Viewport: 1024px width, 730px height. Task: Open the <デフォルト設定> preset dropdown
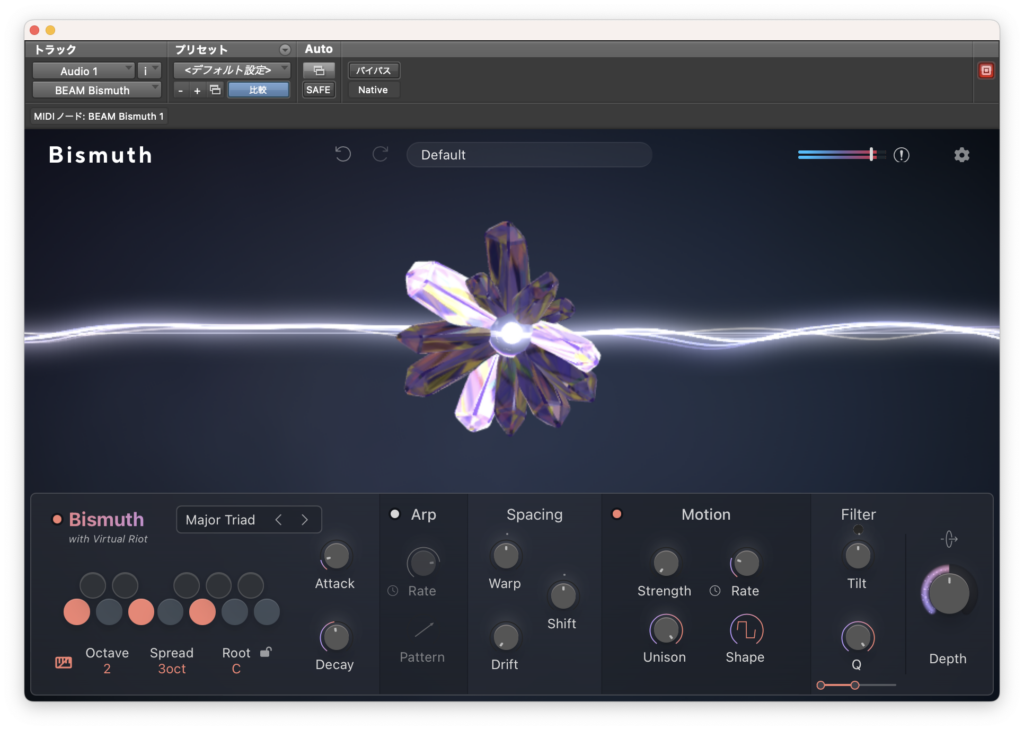(232, 70)
